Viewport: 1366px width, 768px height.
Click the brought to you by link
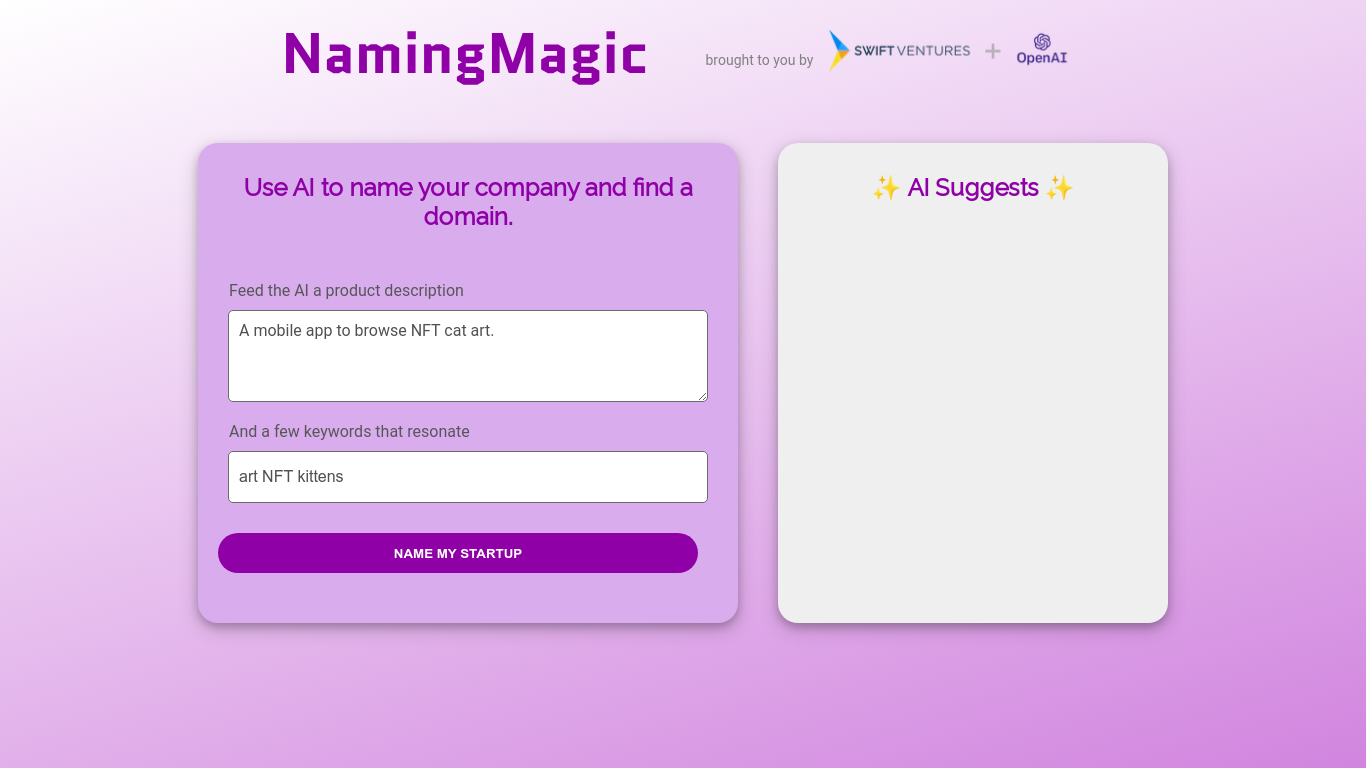point(760,60)
